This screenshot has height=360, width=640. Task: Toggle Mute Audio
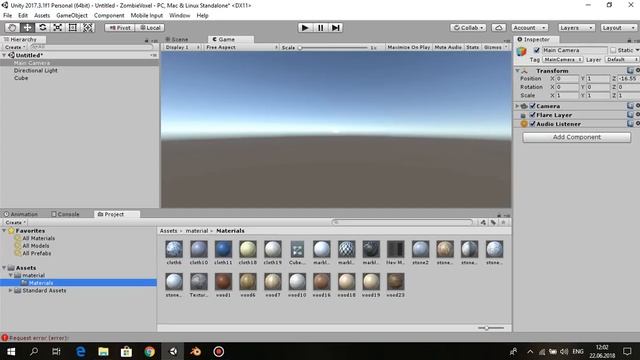(x=448, y=47)
